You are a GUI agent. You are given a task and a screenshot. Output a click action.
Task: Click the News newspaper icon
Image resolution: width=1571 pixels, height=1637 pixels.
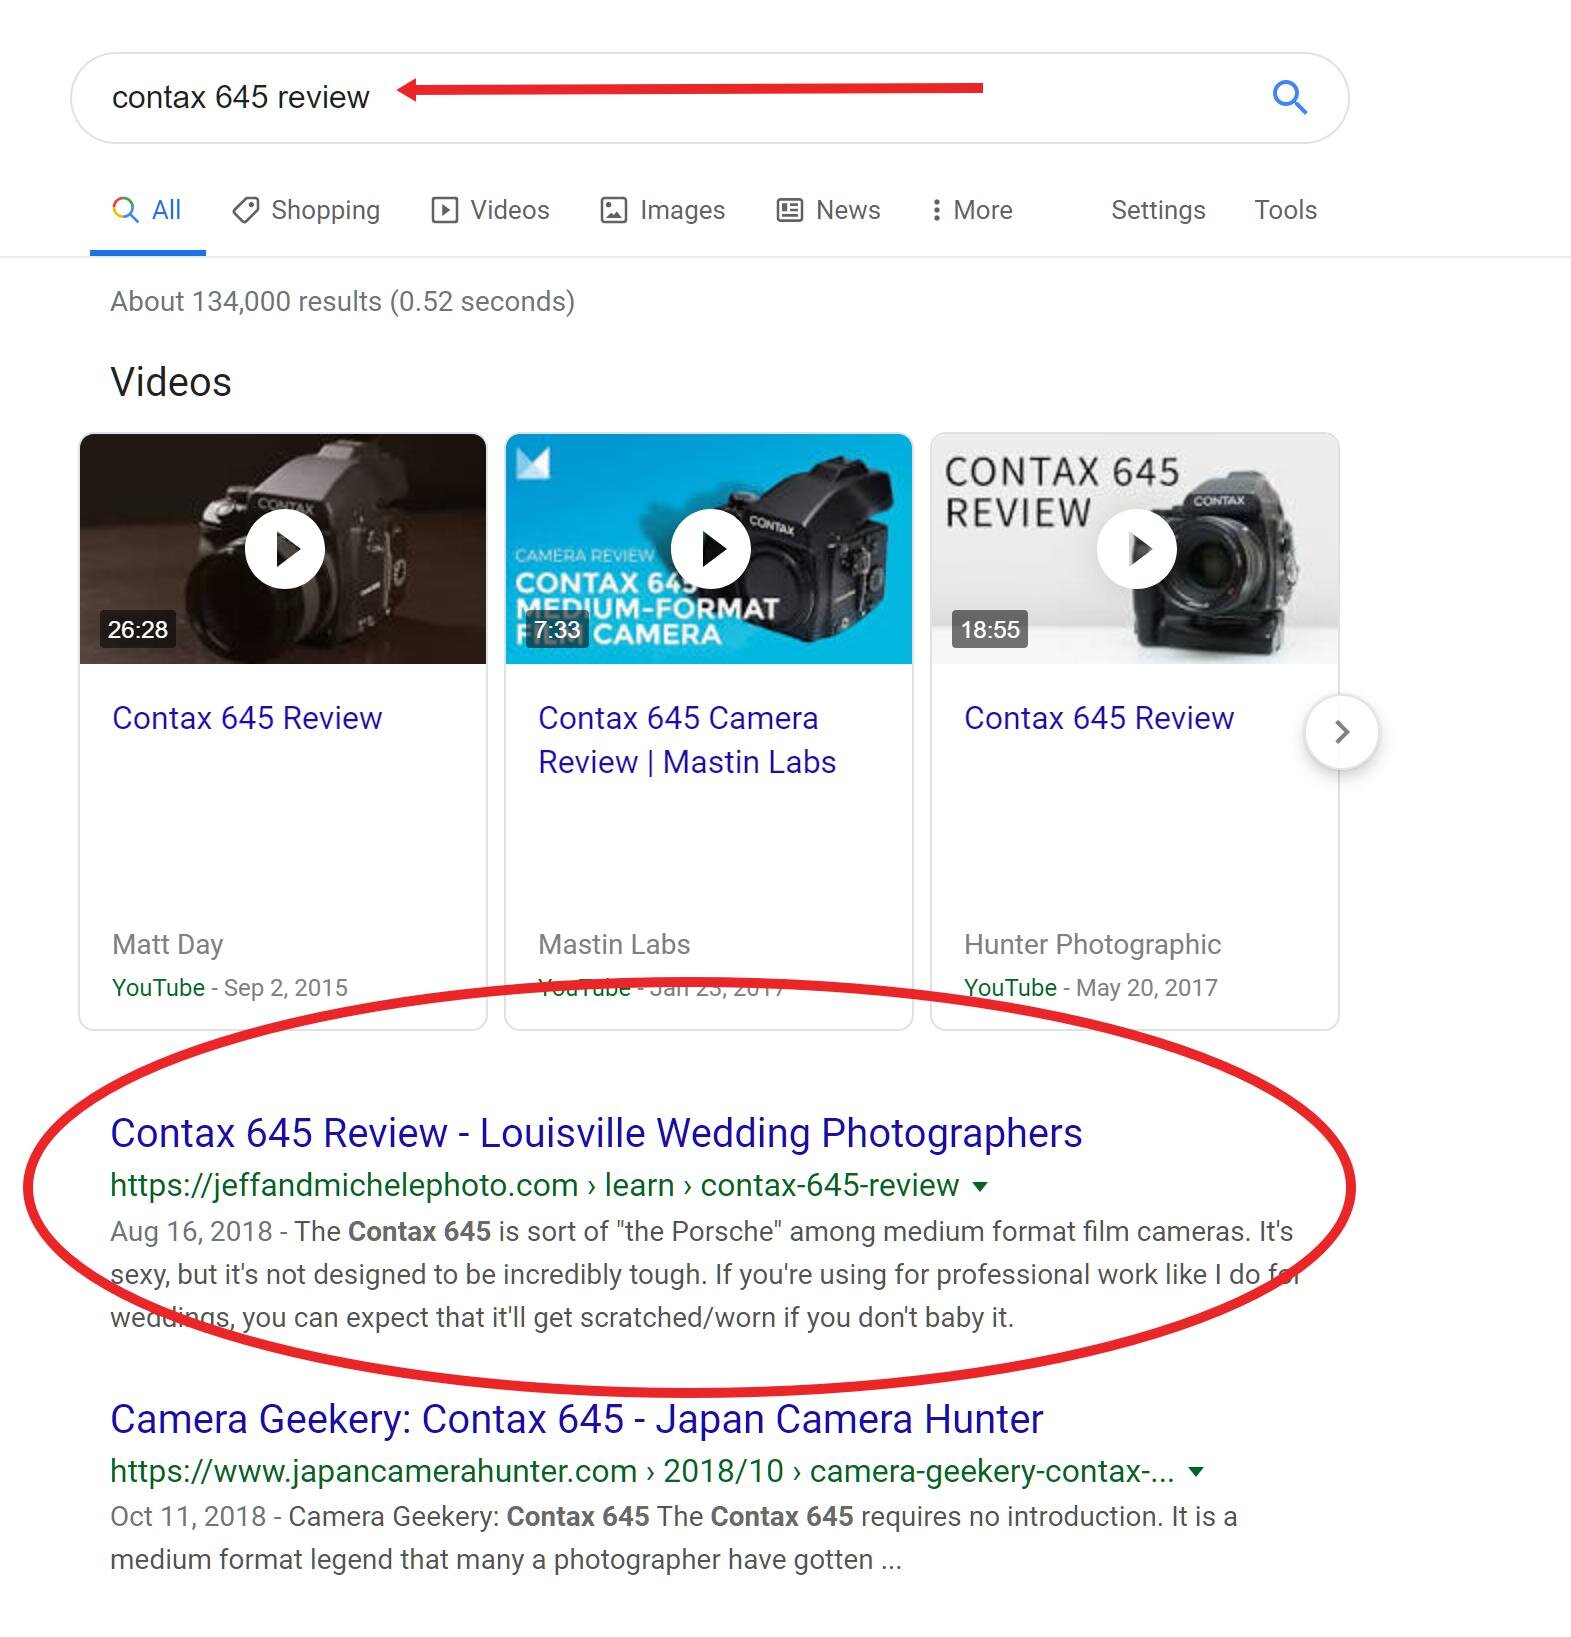point(790,210)
